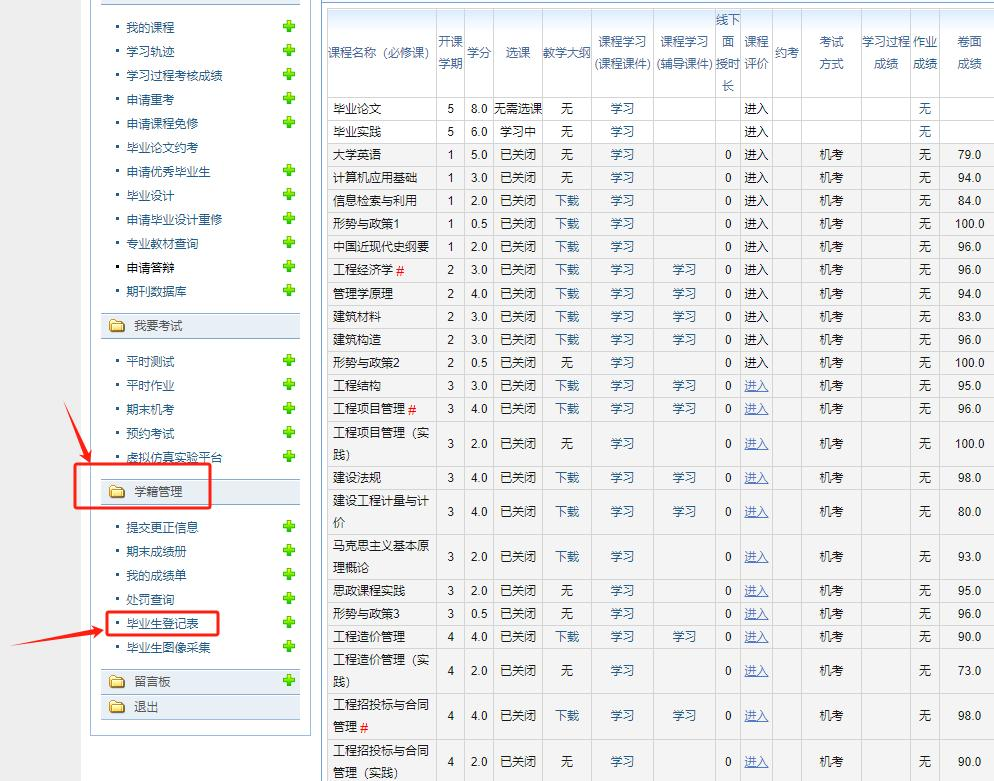994x781 pixels.
Task: Click 下载 syllabus for 工程造价管理
Action: (x=567, y=637)
